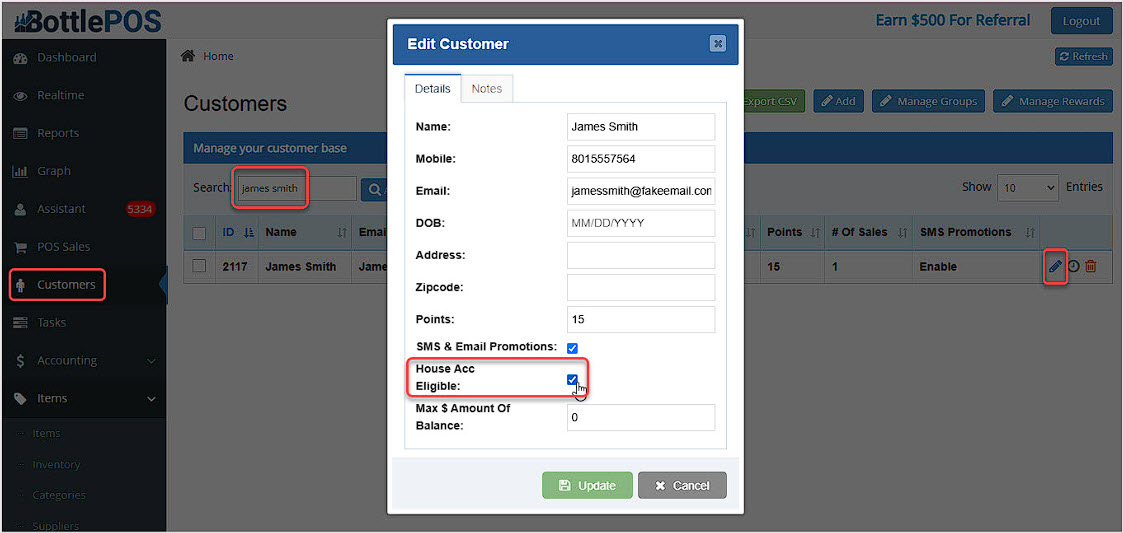
Task: Open the Inventory submenu entry
Action: pyautogui.click(x=55, y=464)
